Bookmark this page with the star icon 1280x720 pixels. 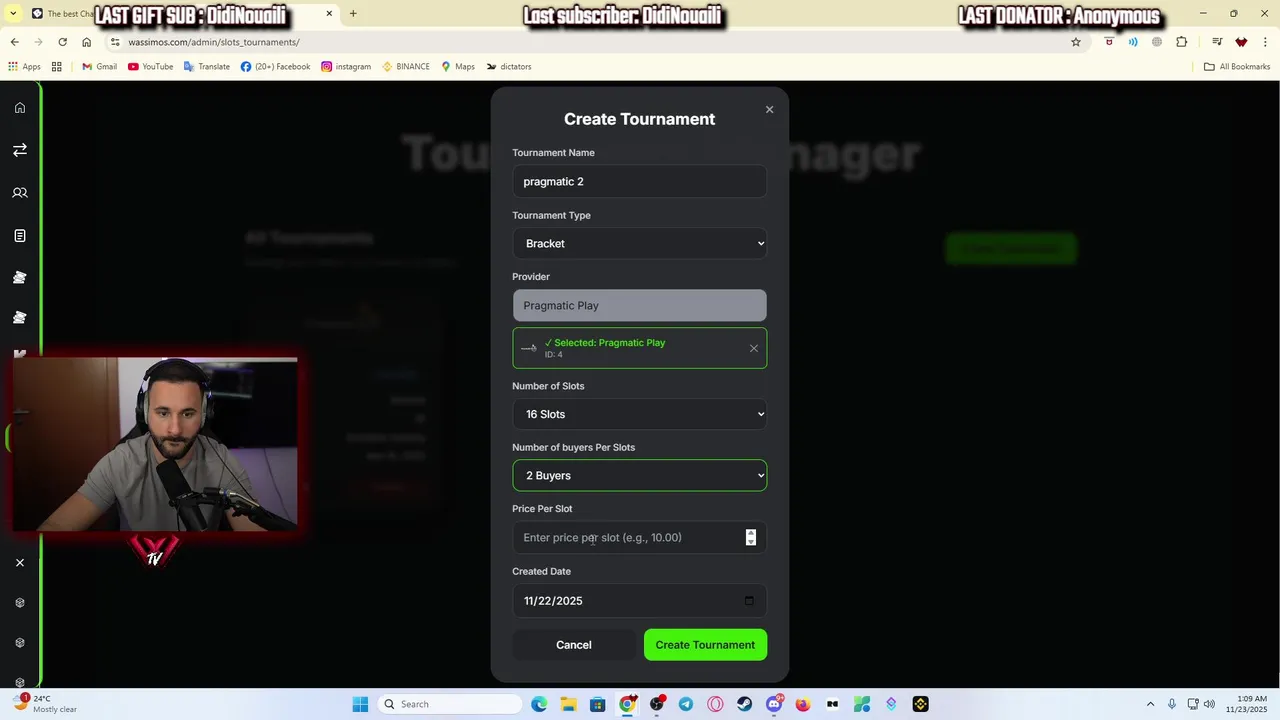click(x=1076, y=42)
